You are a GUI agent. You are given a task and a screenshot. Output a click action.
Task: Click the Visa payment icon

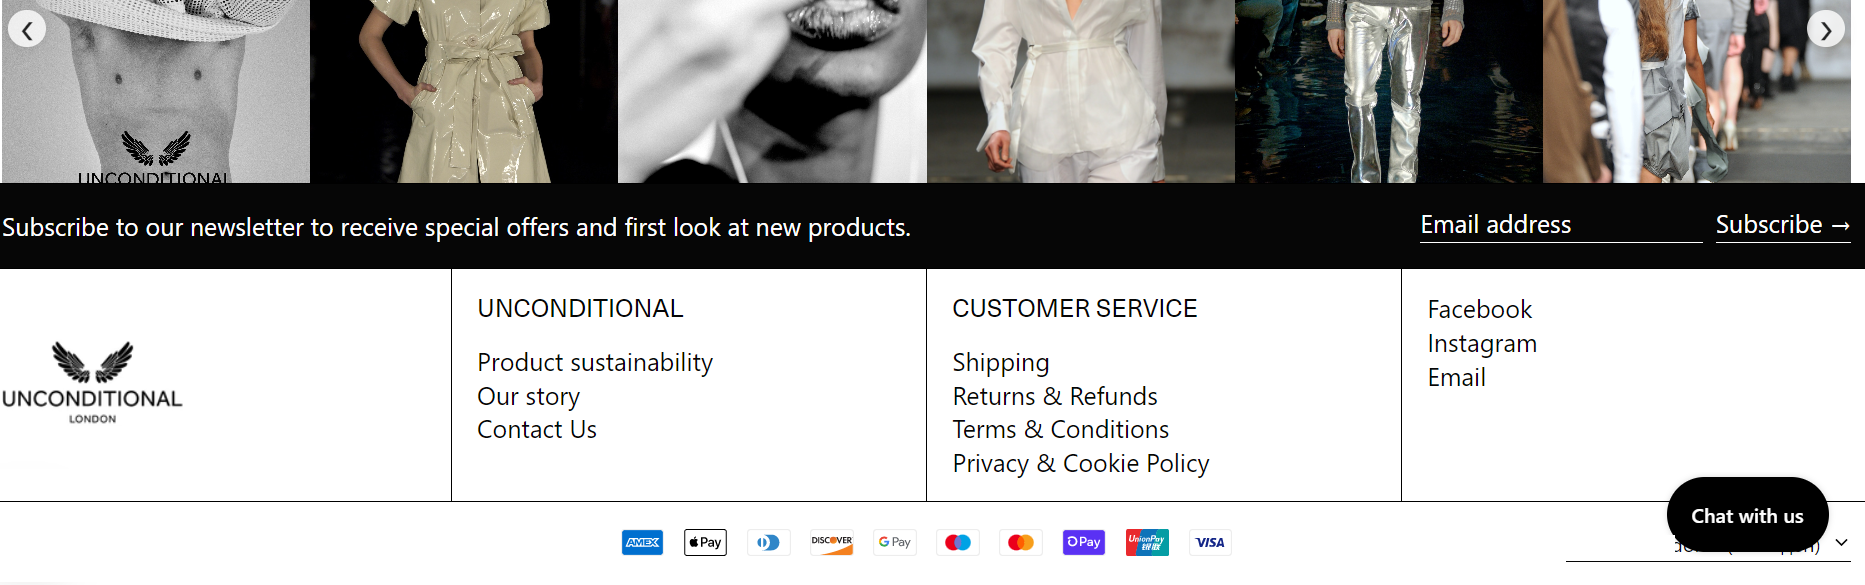tap(1210, 542)
